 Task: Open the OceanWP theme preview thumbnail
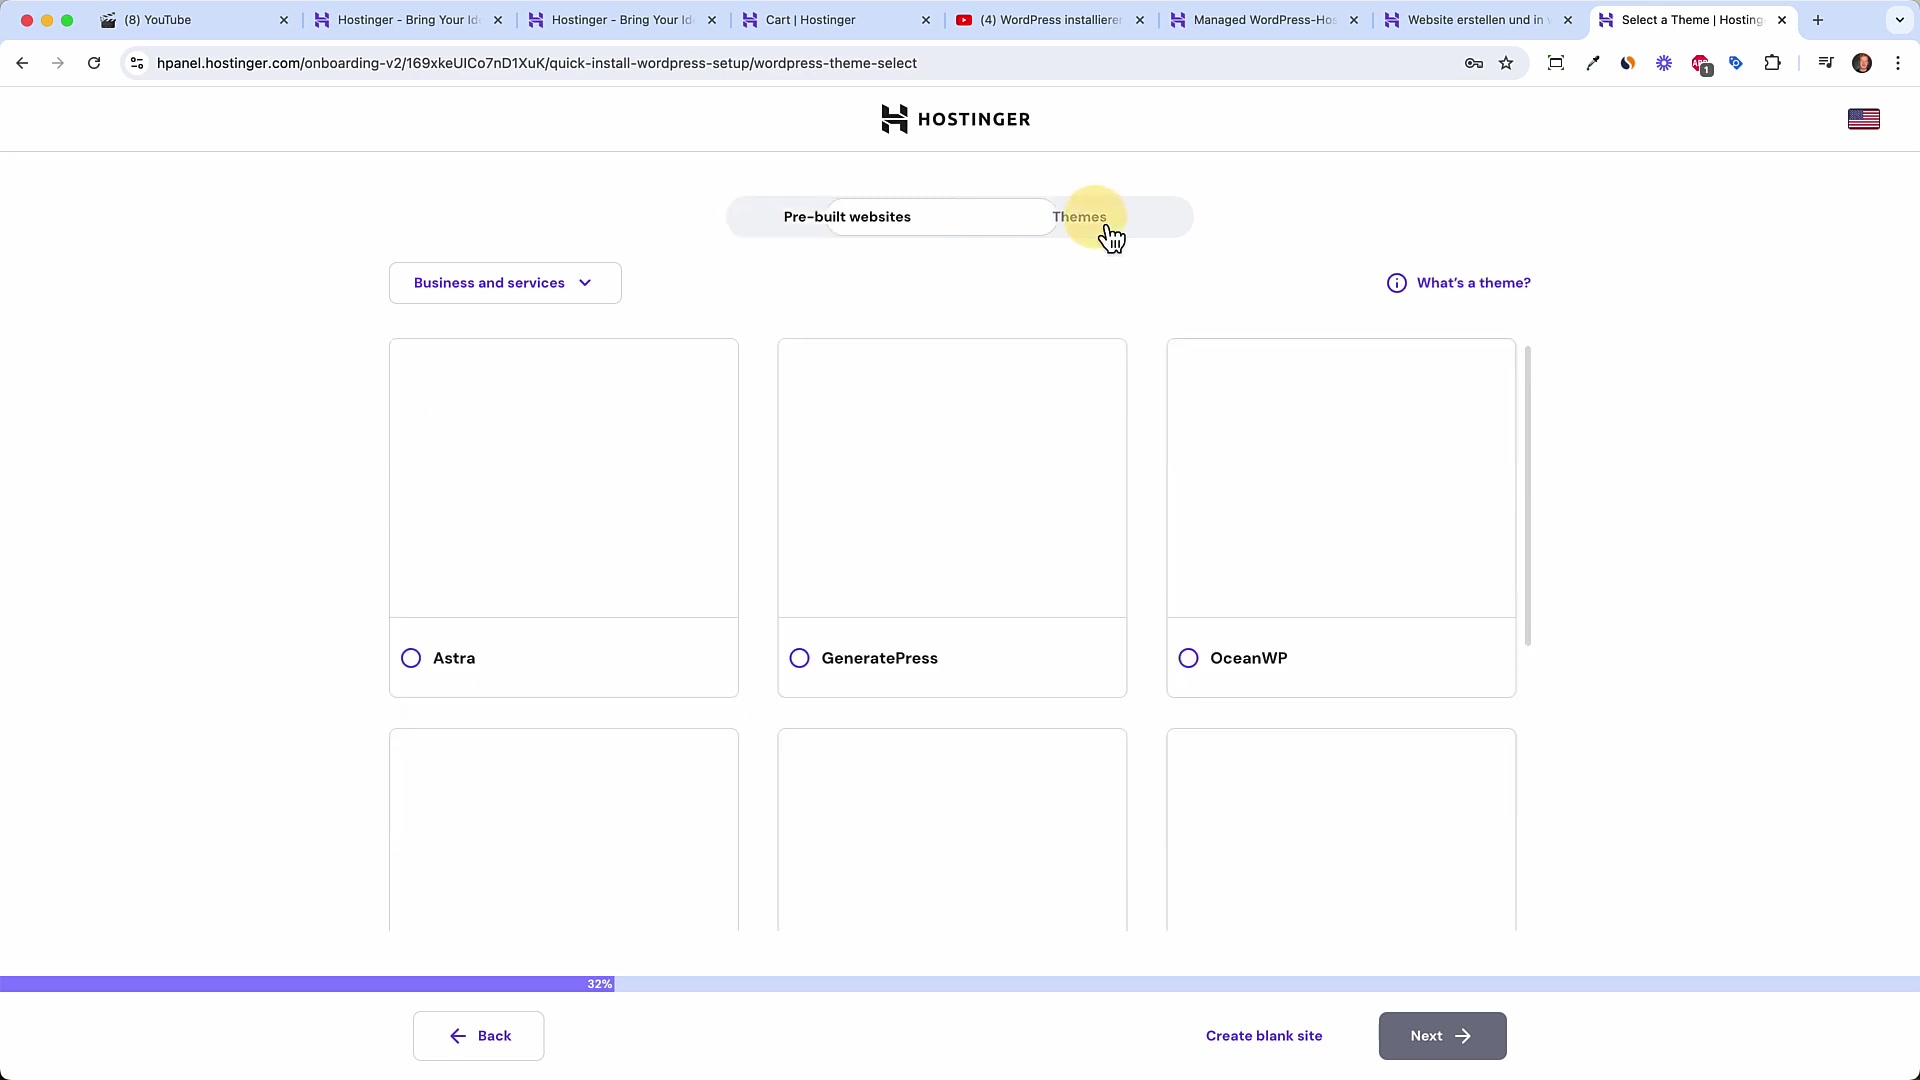pyautogui.click(x=1341, y=478)
